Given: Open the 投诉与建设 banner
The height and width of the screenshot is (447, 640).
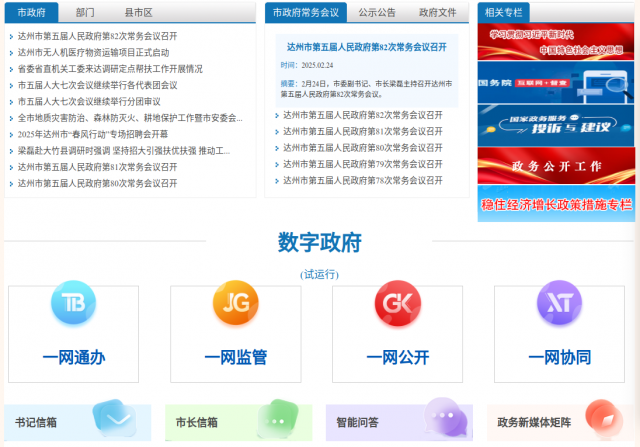Looking at the screenshot, I should (556, 127).
